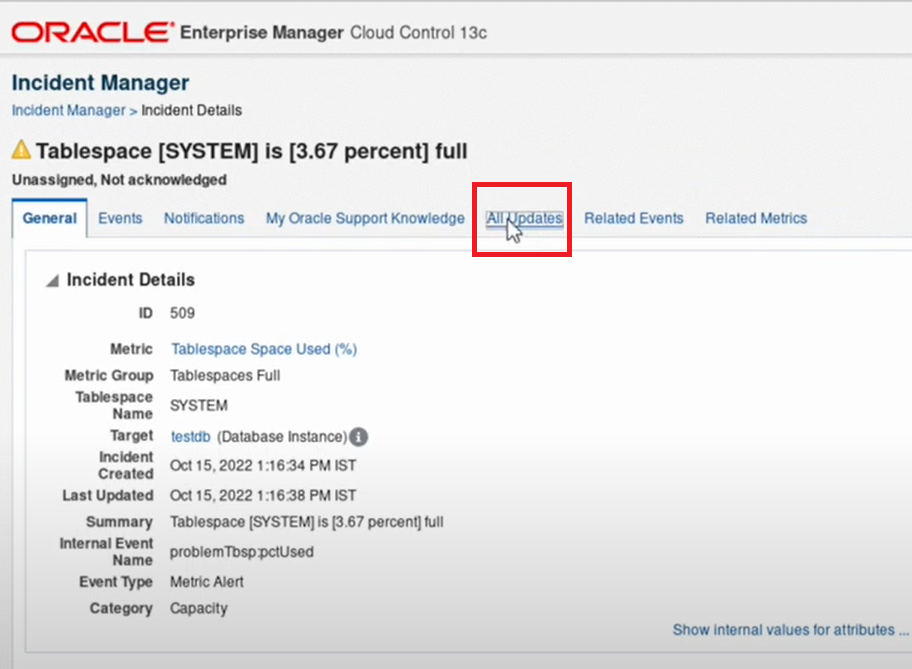Click the Capacity category value
This screenshot has height=669, width=912.
[x=198, y=608]
